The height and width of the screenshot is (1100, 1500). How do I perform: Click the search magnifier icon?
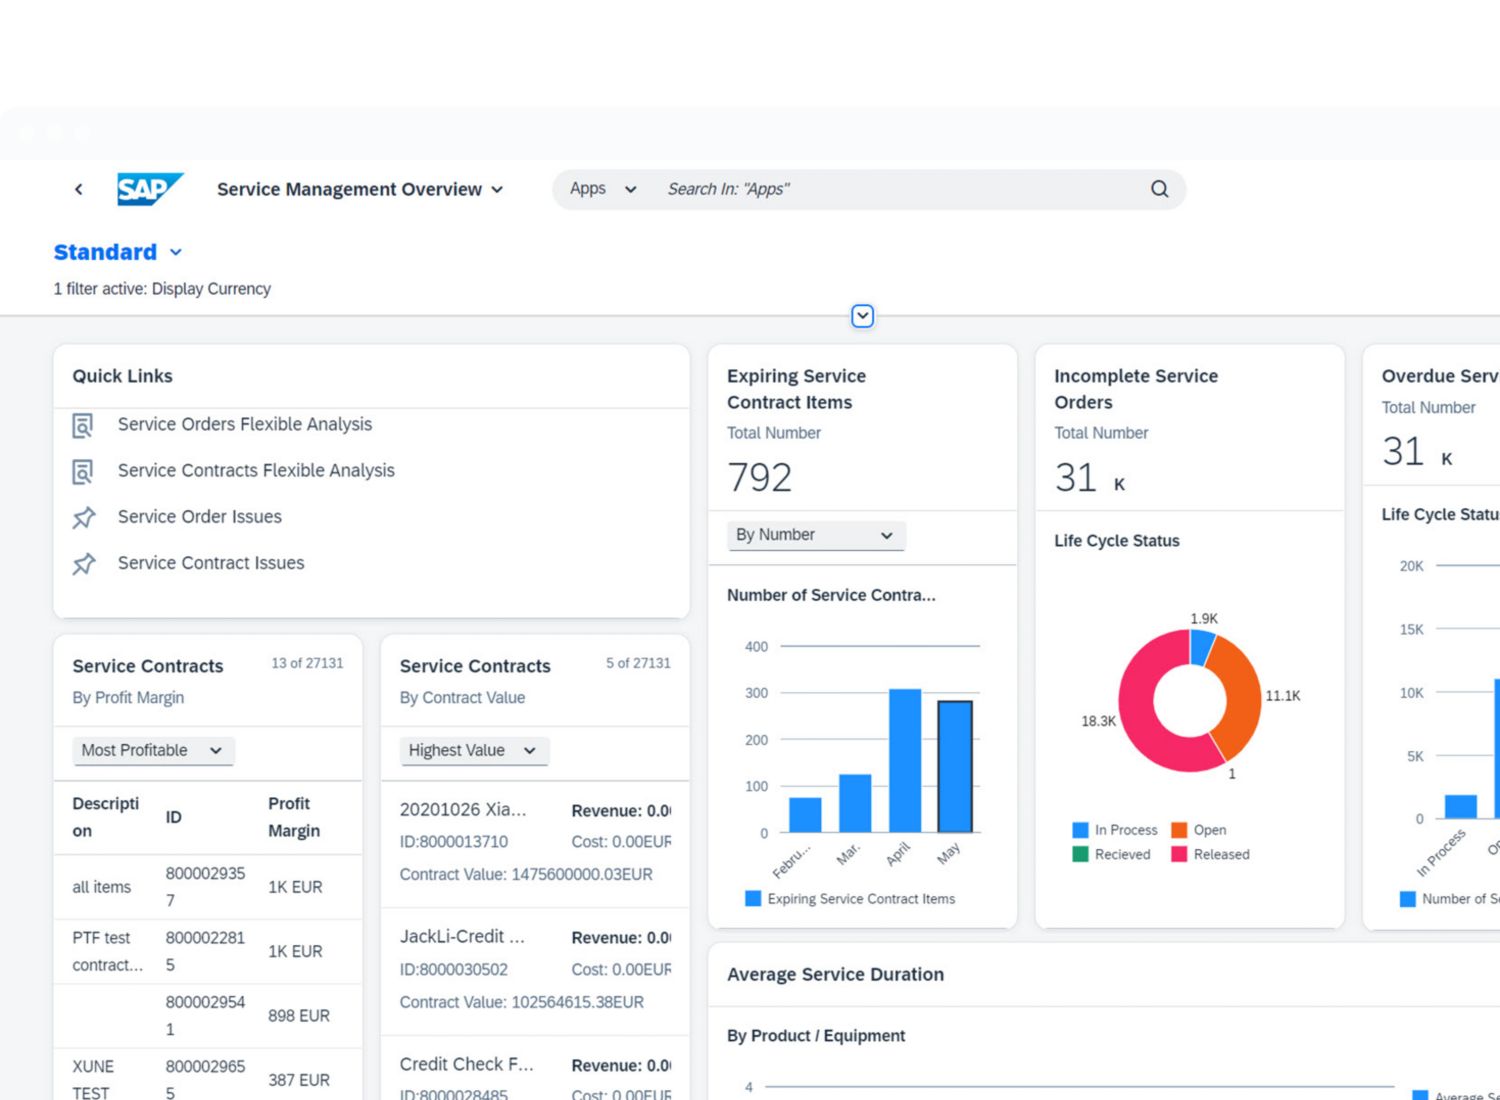(x=1159, y=189)
